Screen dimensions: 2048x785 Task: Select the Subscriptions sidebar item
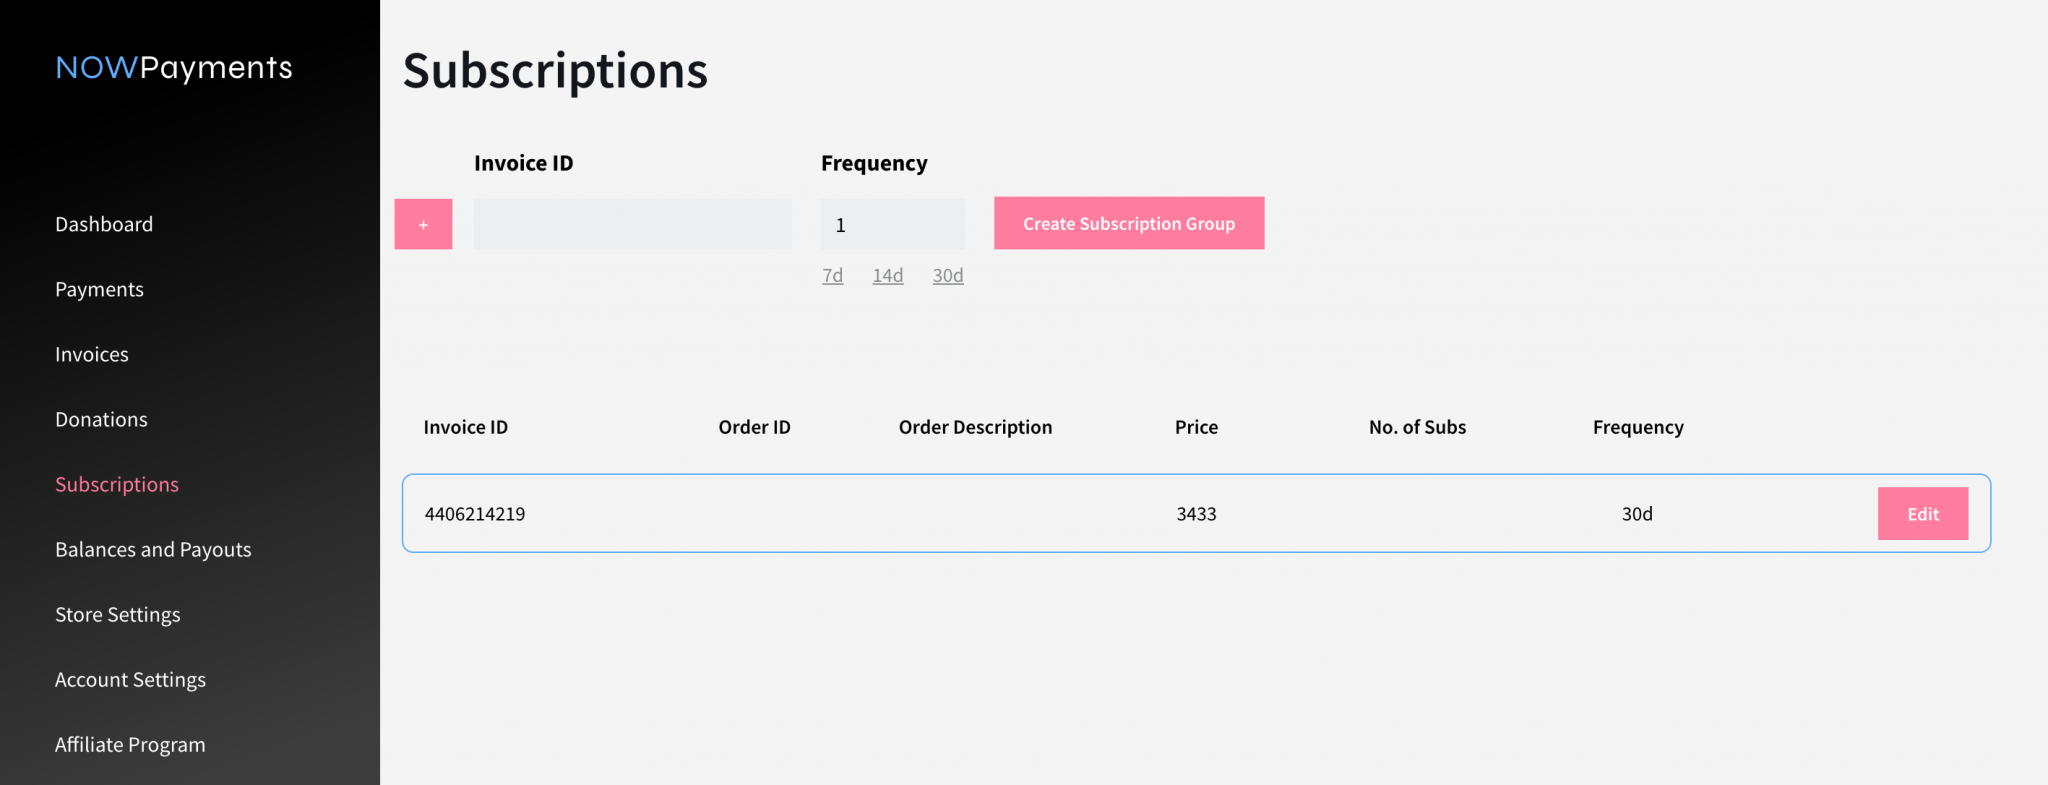click(x=116, y=484)
